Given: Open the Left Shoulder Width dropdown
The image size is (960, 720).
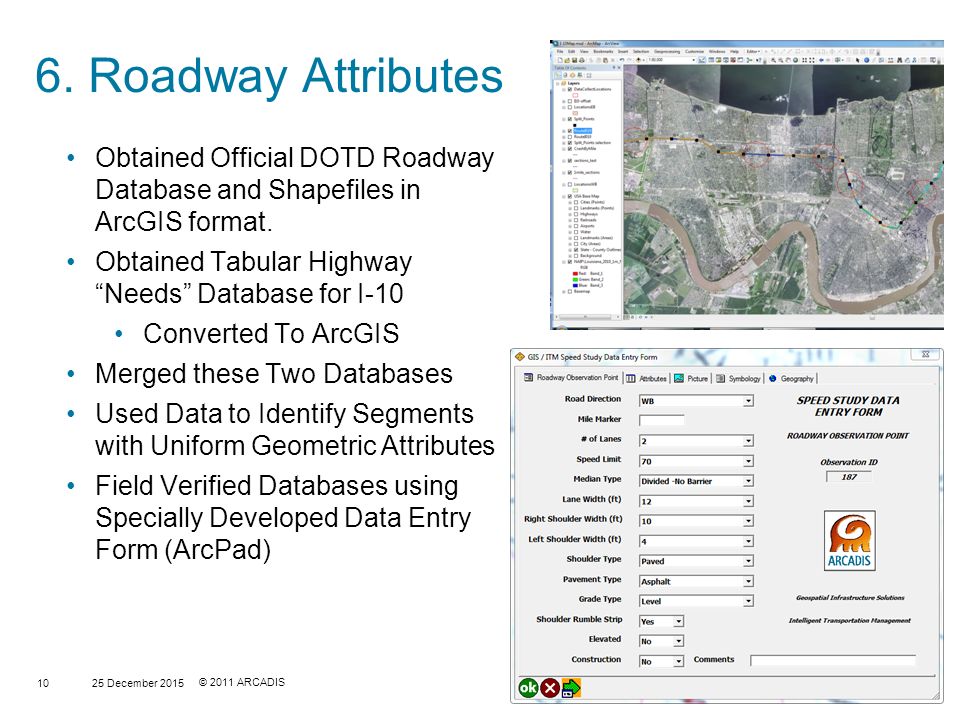Looking at the screenshot, I should tap(748, 541).
